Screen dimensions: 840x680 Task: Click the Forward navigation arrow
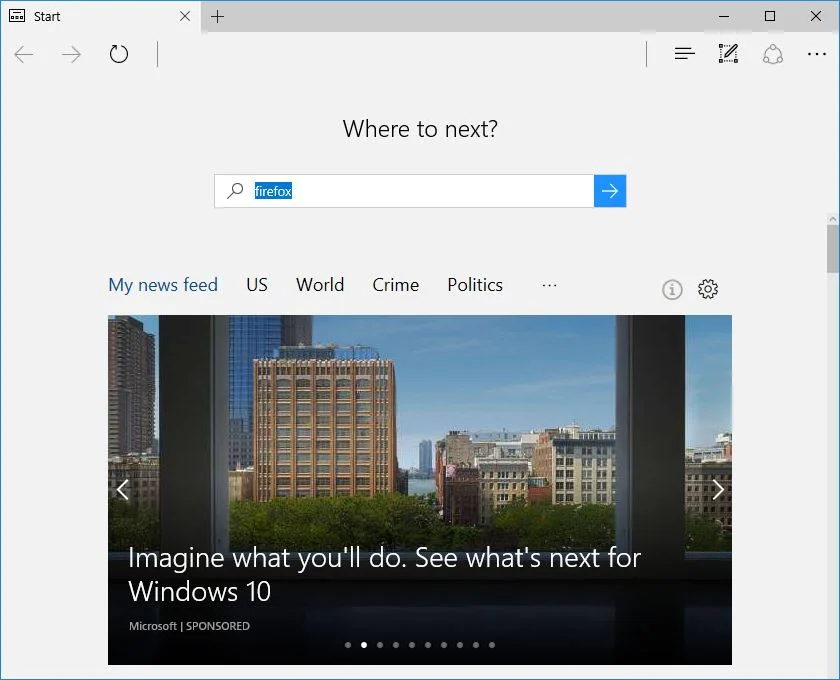click(x=71, y=54)
